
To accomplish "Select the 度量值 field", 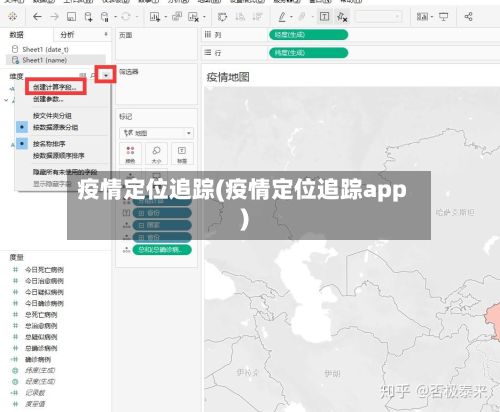I will click(35, 404).
